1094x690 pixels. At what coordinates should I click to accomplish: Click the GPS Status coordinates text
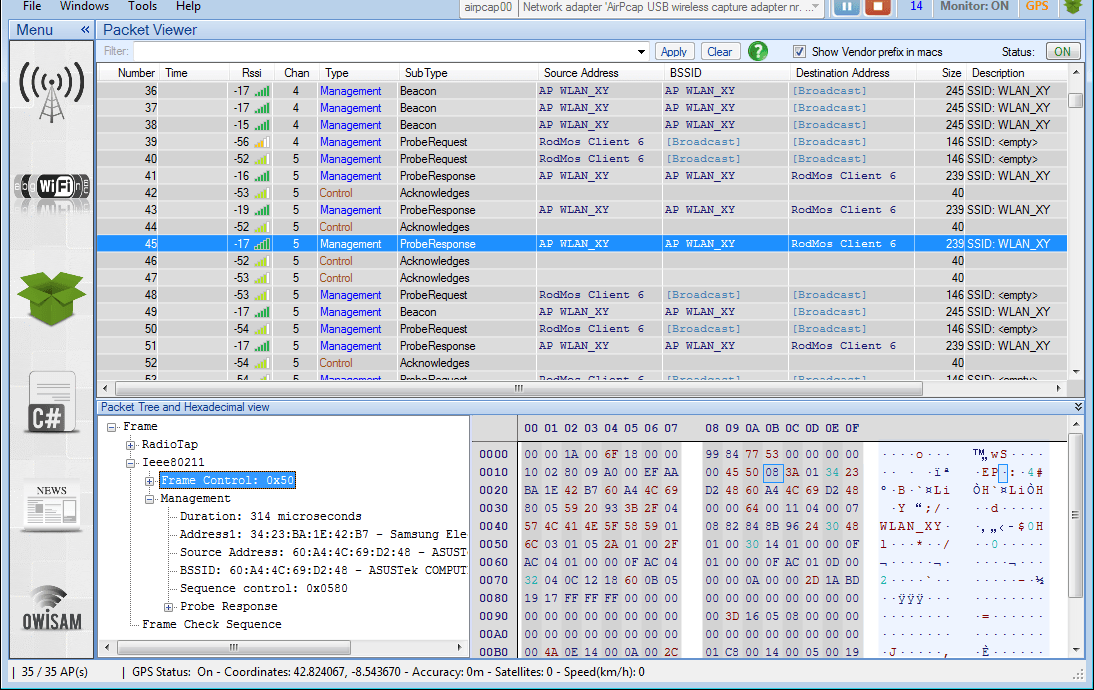click(388, 672)
